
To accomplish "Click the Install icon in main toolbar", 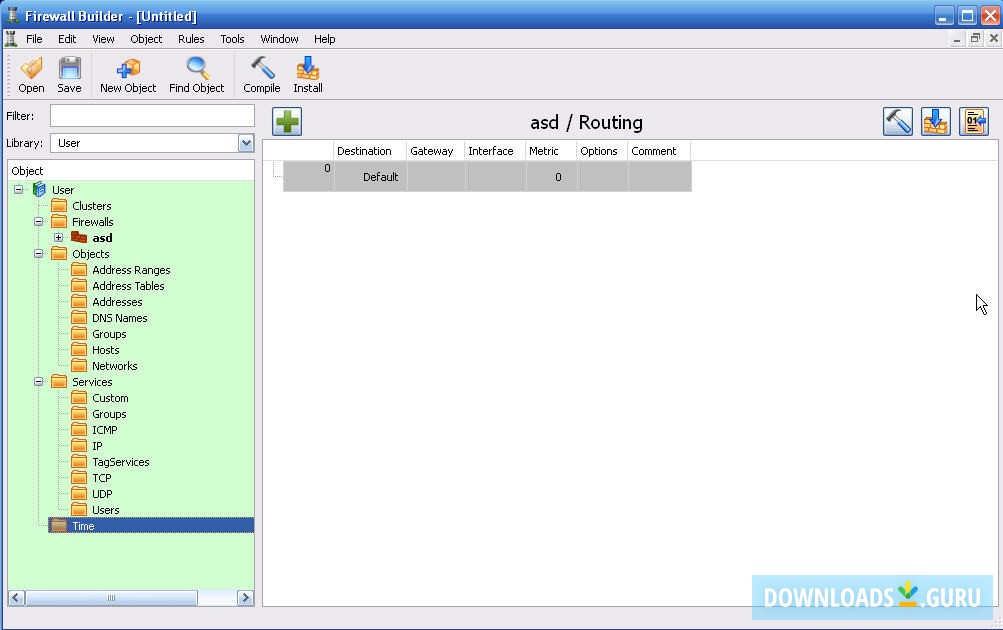I will 308,68.
